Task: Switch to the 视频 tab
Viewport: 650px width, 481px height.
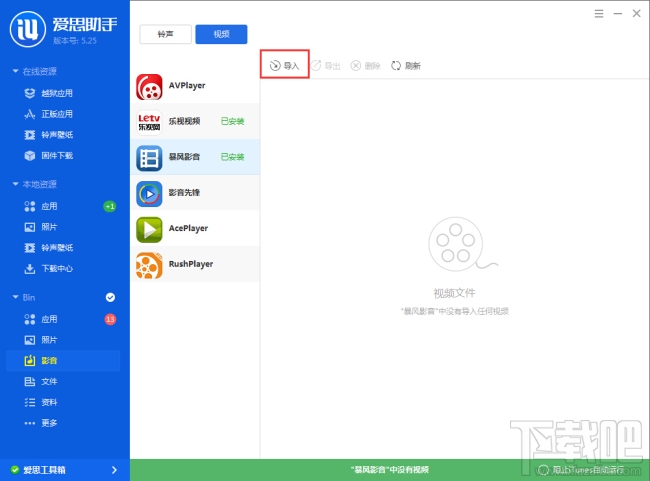Action: pos(221,34)
